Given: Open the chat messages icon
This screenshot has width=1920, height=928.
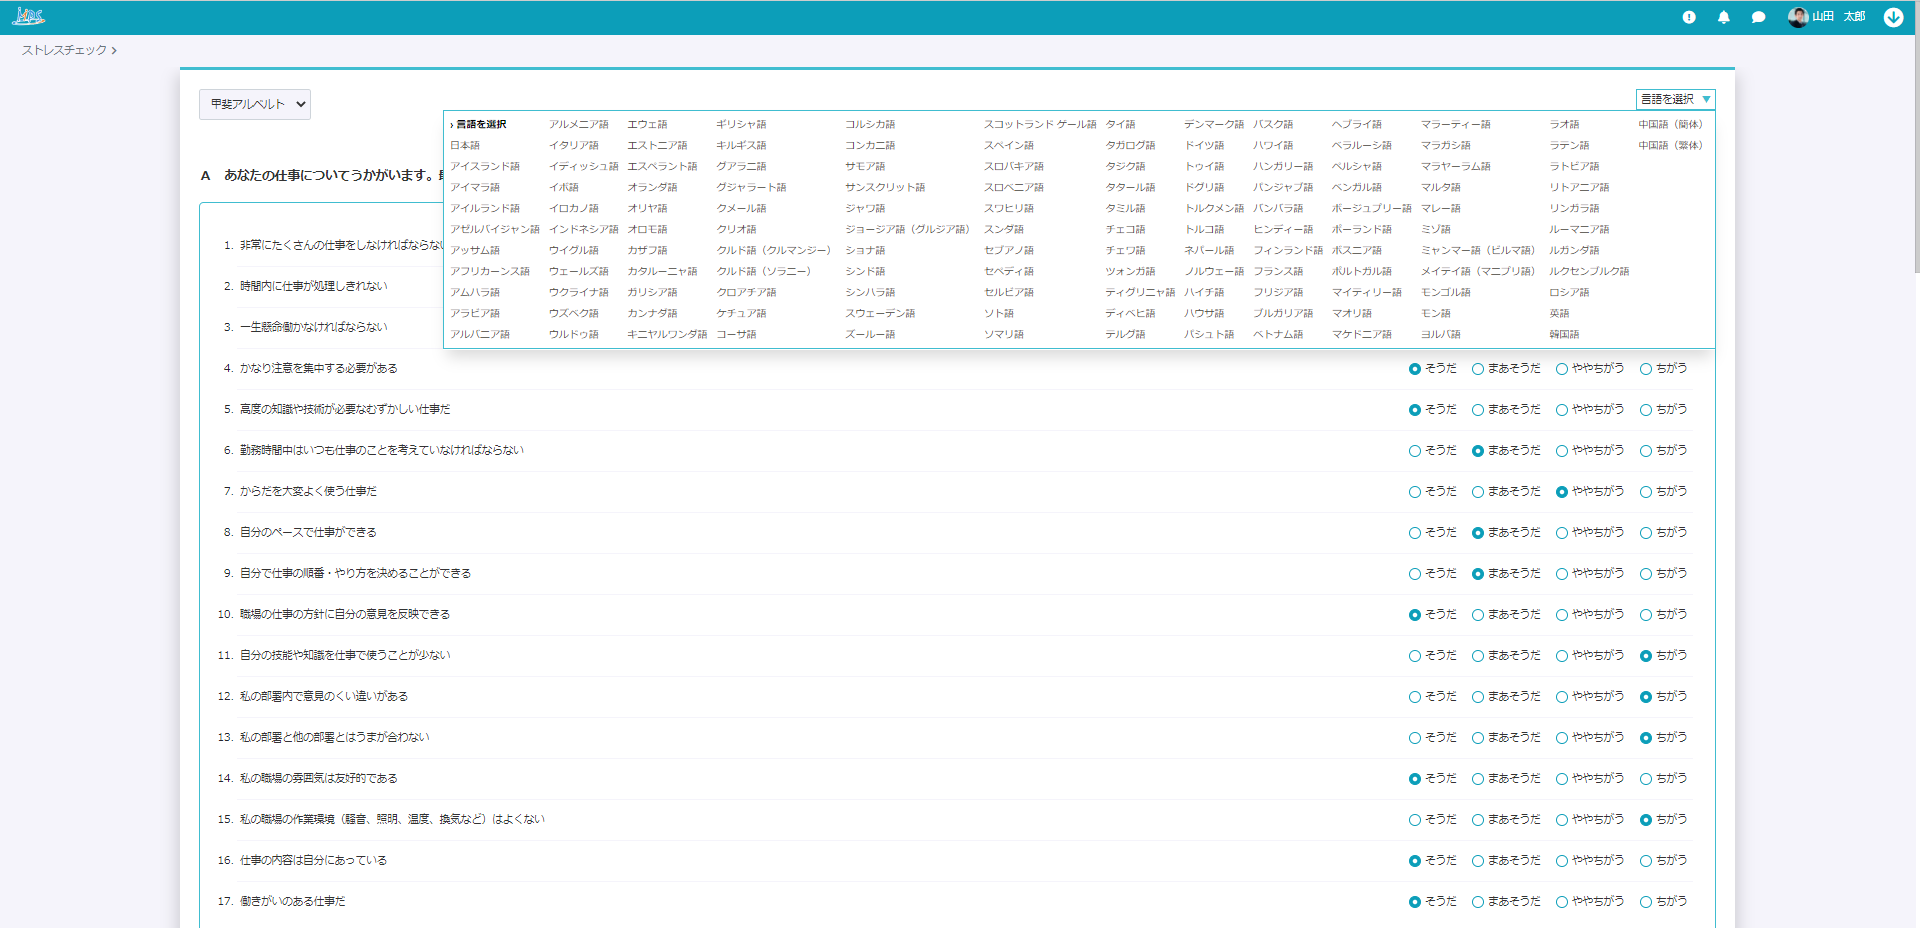Looking at the screenshot, I should coord(1758,17).
